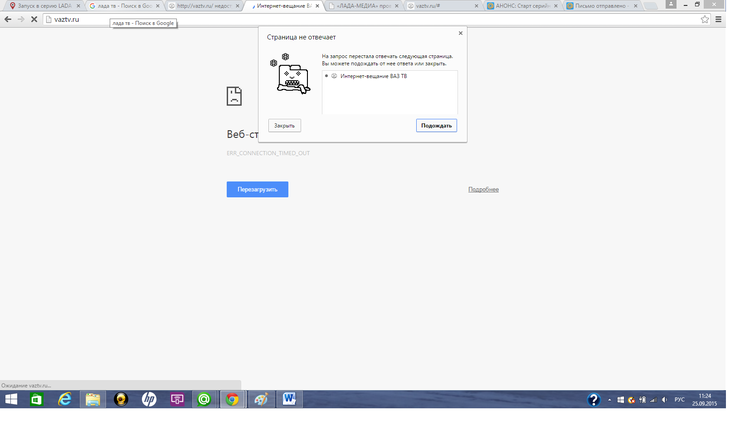Open File Explorer from the taskbar

coord(92,400)
